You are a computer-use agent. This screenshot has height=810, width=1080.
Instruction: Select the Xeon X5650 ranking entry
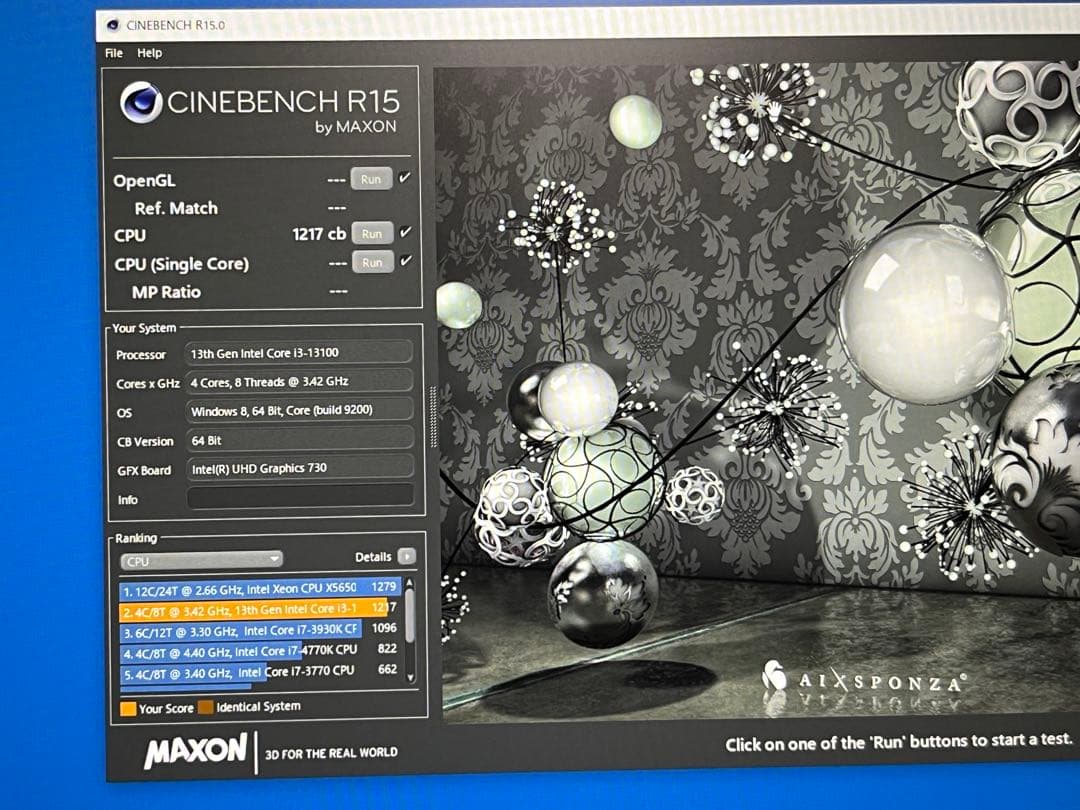(x=258, y=586)
